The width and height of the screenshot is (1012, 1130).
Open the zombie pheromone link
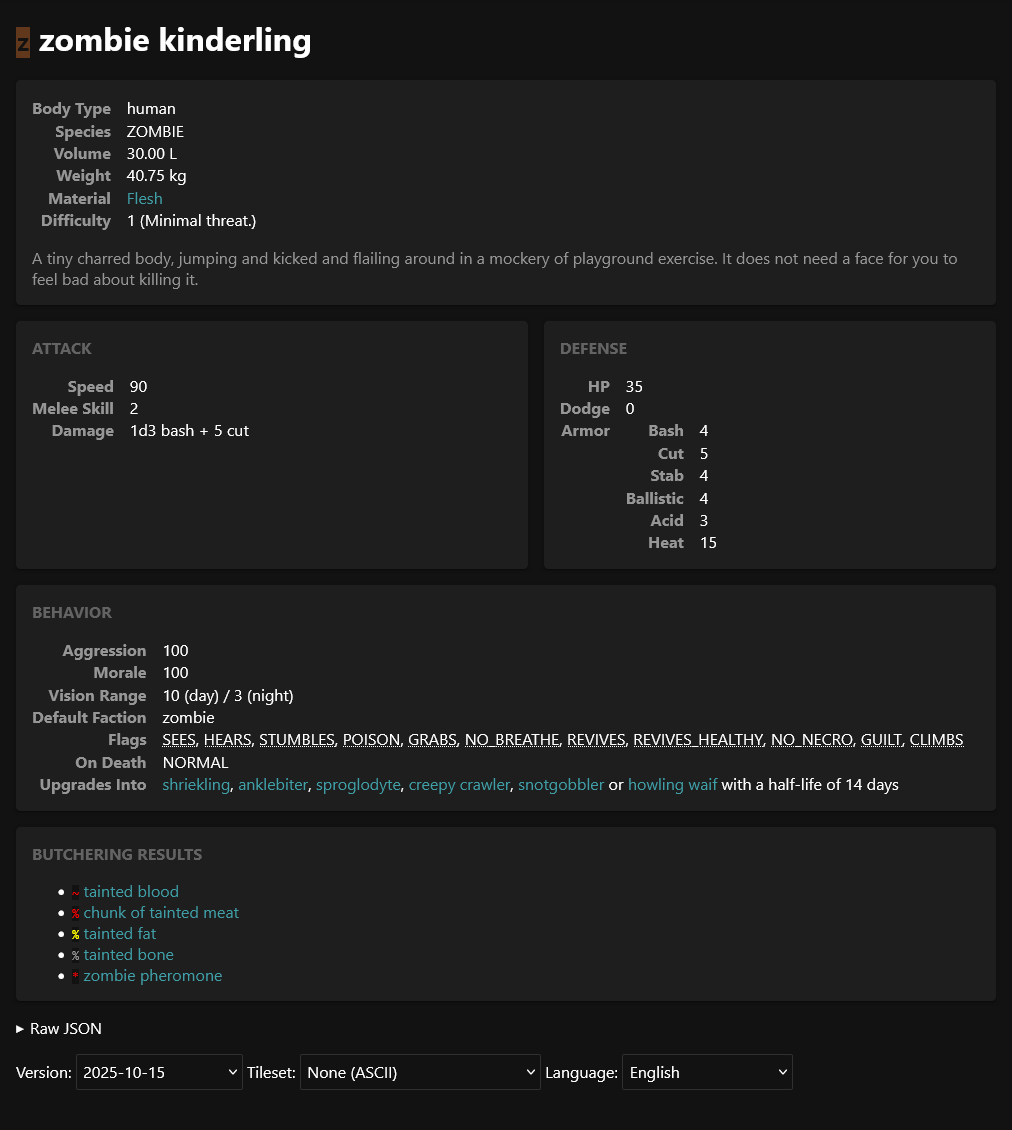[x=153, y=975]
